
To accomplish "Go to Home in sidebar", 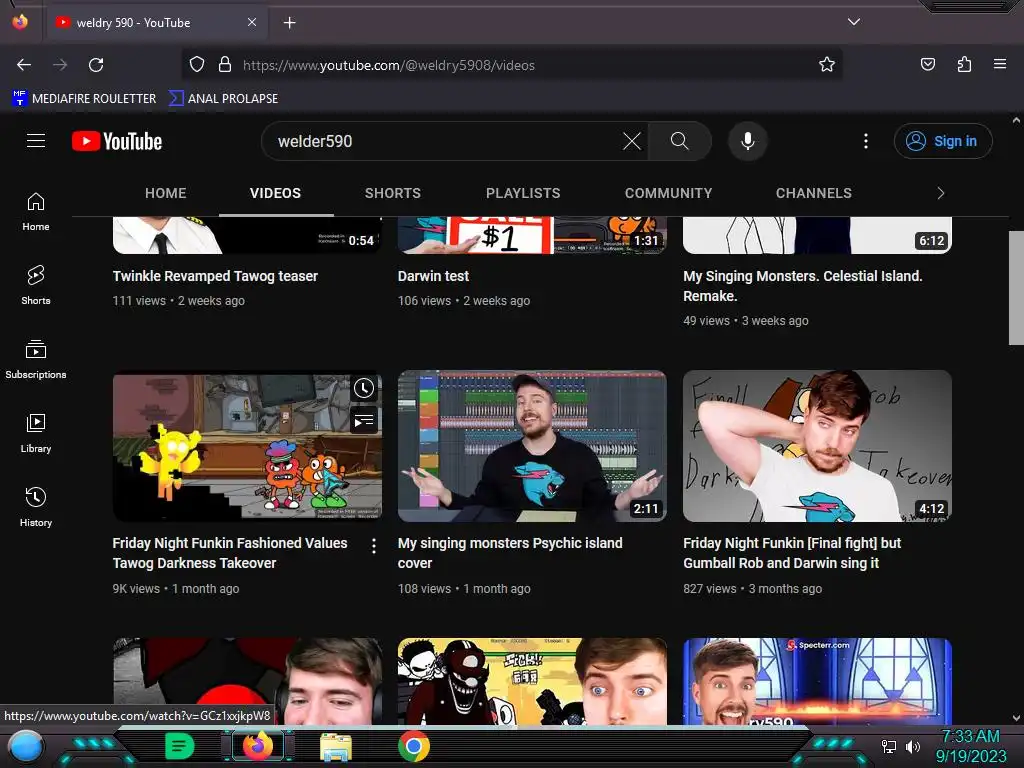I will point(36,212).
